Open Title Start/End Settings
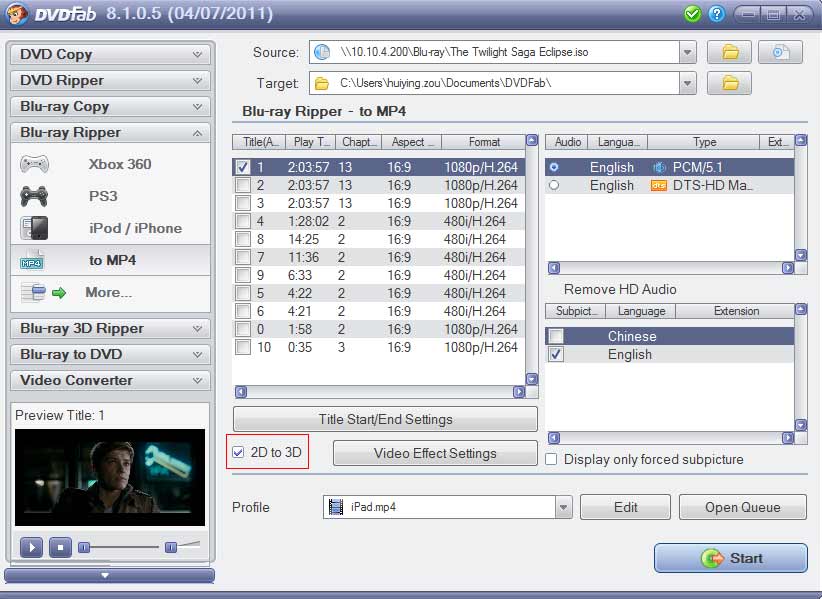 pyautogui.click(x=385, y=419)
